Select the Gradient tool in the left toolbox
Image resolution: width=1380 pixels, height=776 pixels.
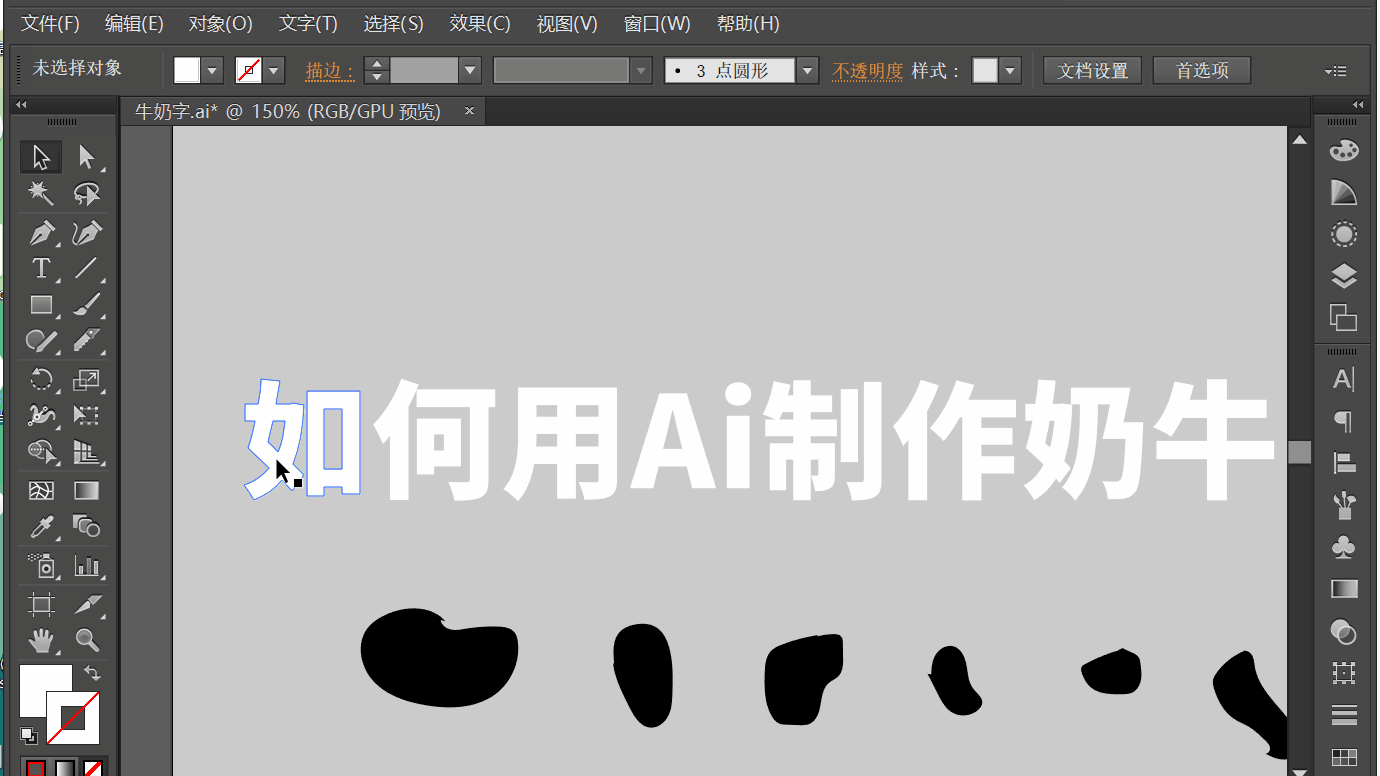86,491
